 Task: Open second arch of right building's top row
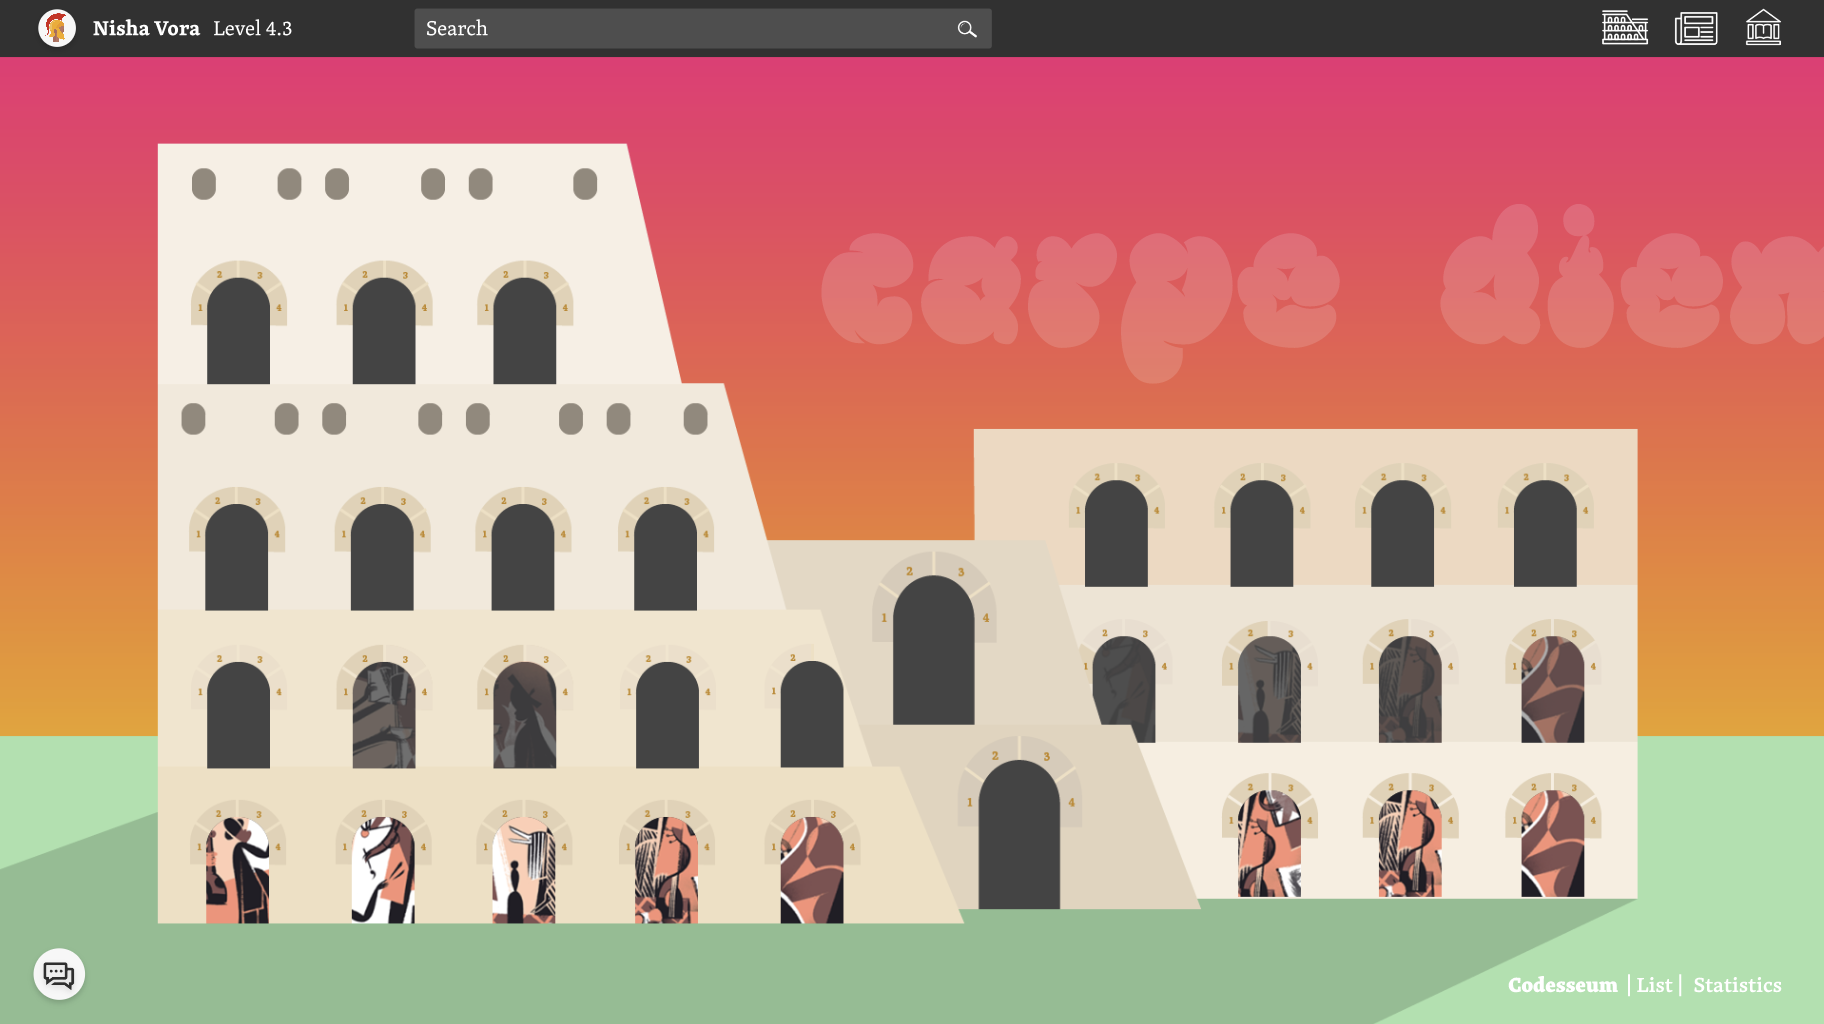coord(1261,533)
